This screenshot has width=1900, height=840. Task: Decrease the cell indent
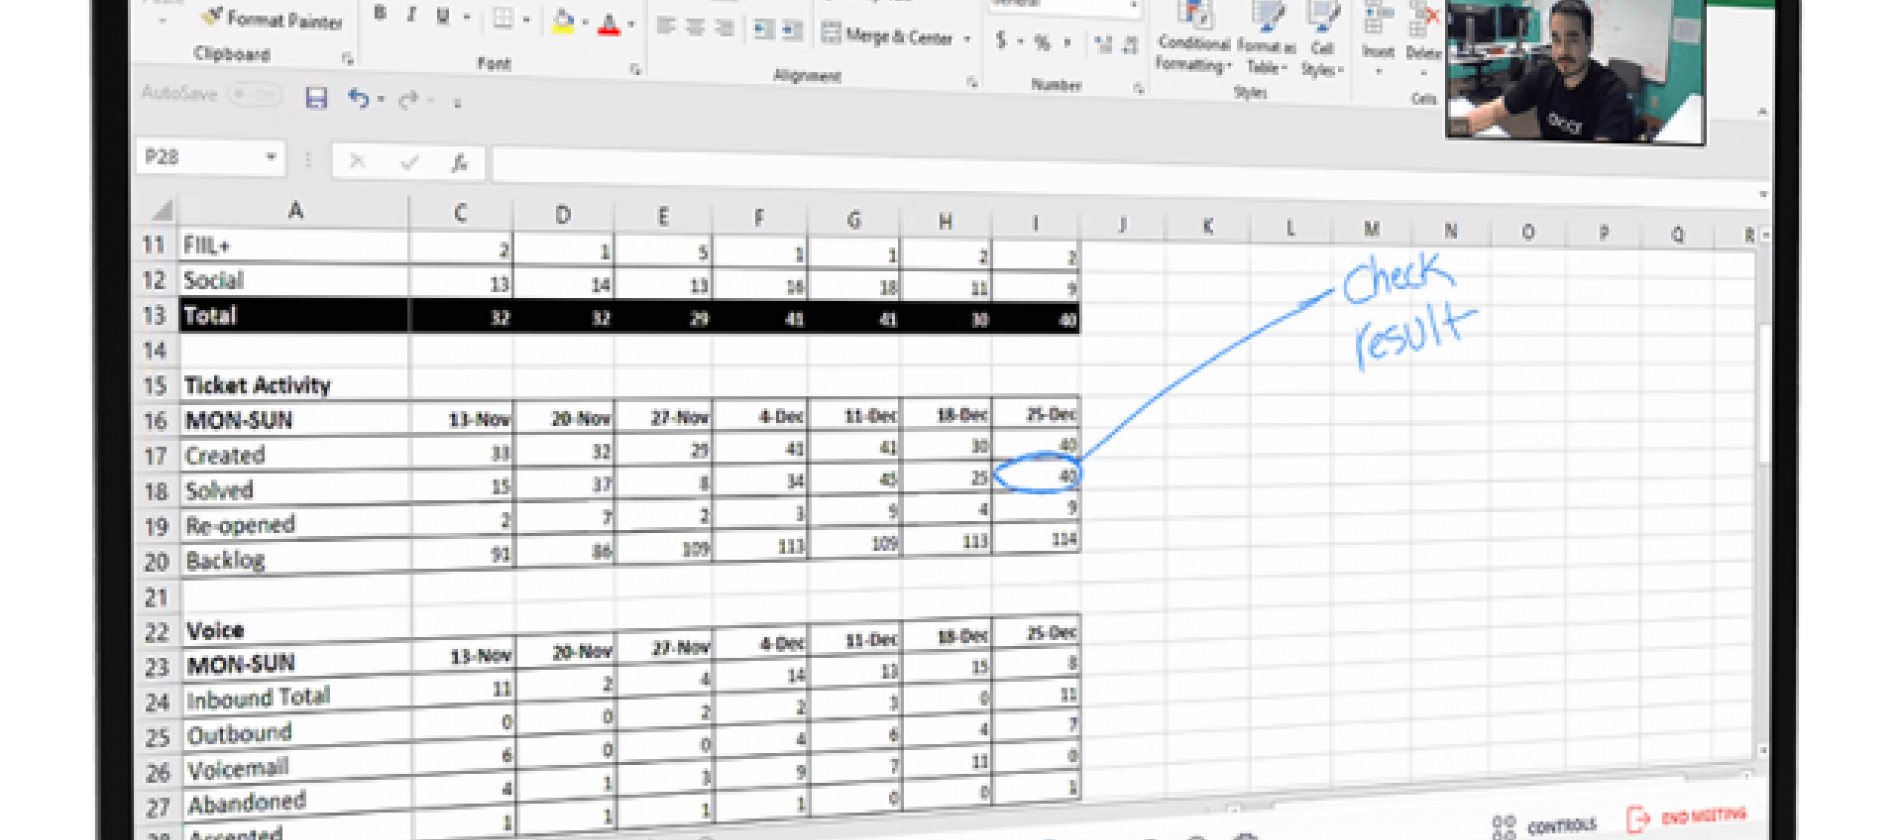[764, 30]
